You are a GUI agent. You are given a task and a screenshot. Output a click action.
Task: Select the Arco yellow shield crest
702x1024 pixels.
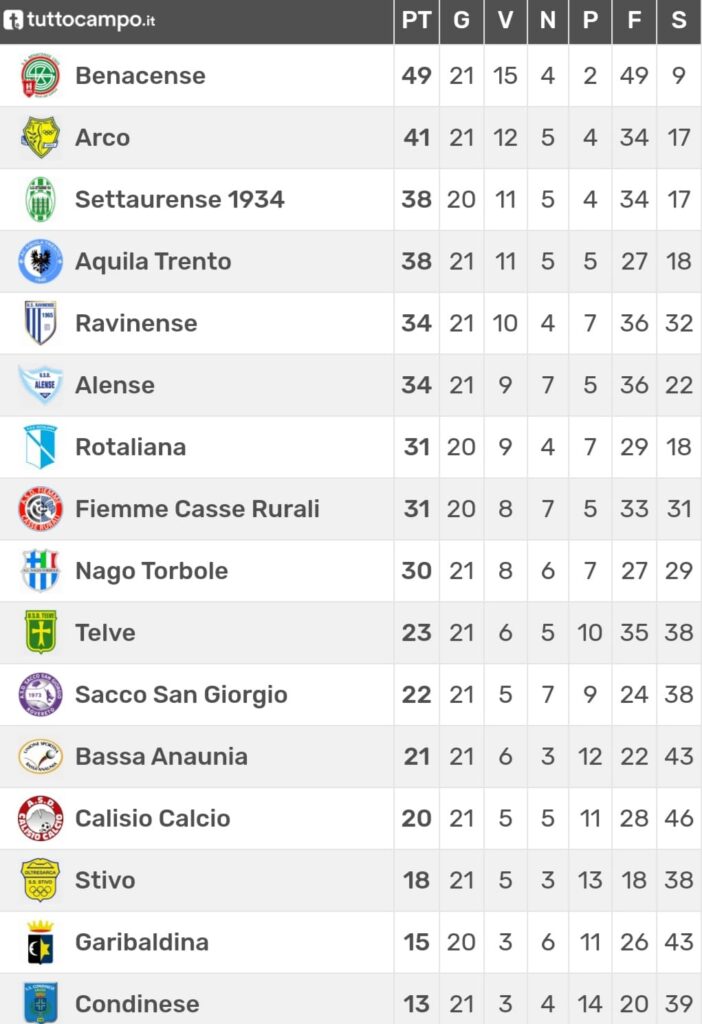click(40, 137)
